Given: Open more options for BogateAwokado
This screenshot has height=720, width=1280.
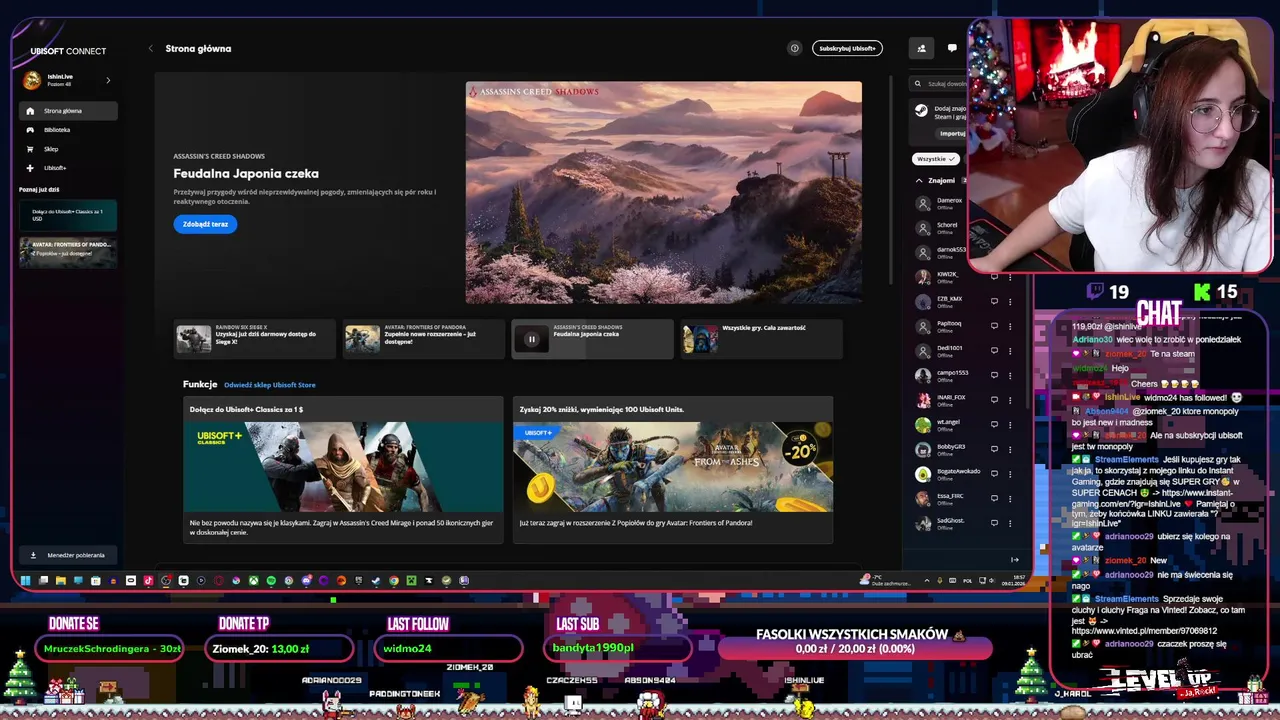Looking at the screenshot, I should (1010, 474).
